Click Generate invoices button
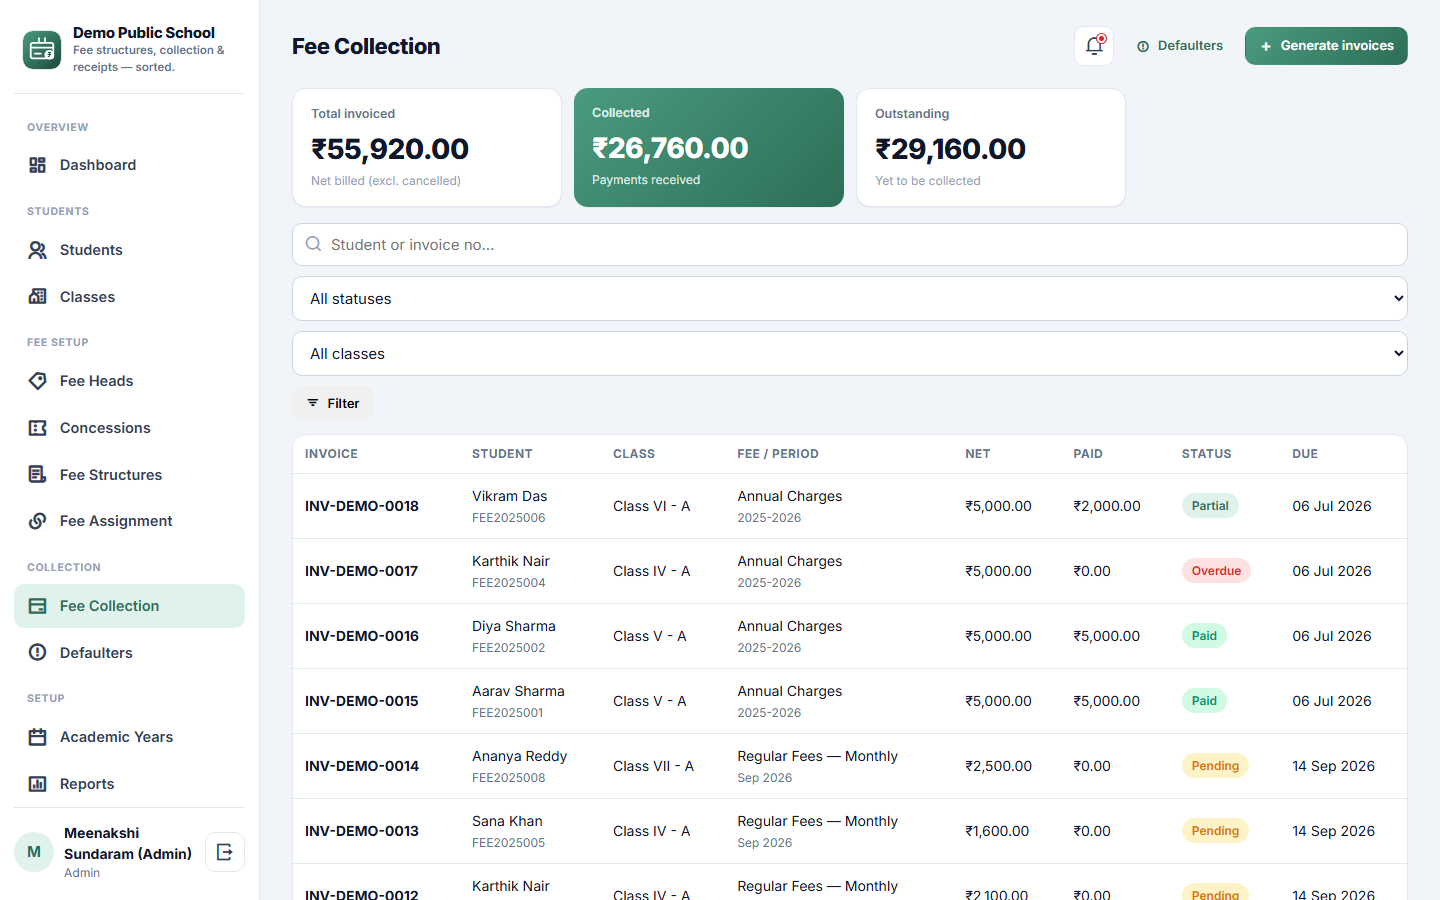Viewport: 1440px width, 900px height. pyautogui.click(x=1326, y=46)
